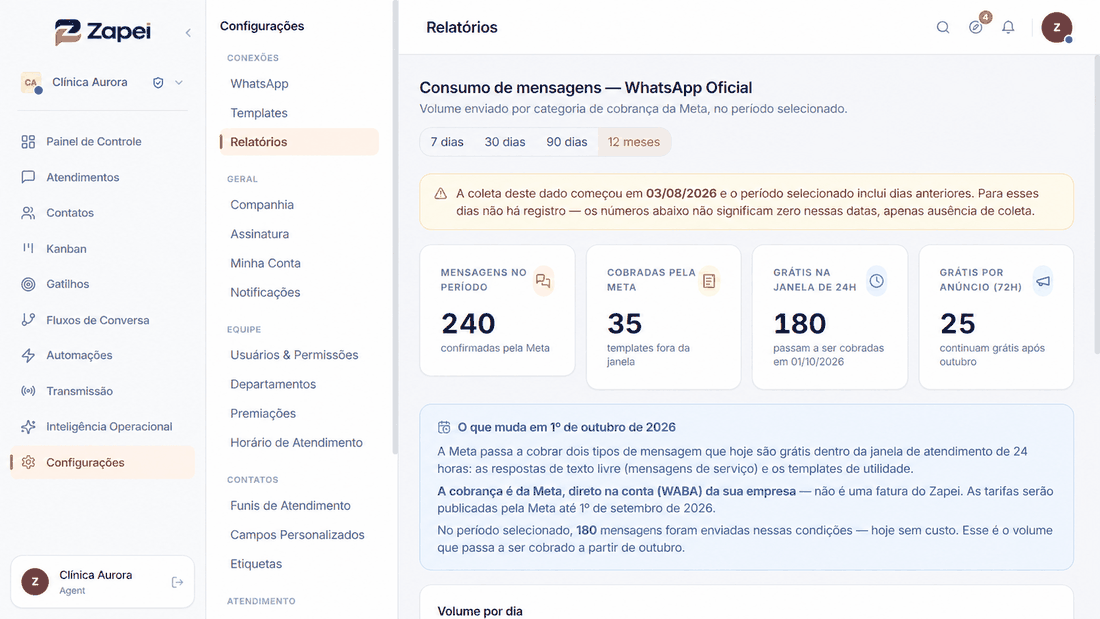Open Atendimentos via its chat icon

tap(28, 178)
